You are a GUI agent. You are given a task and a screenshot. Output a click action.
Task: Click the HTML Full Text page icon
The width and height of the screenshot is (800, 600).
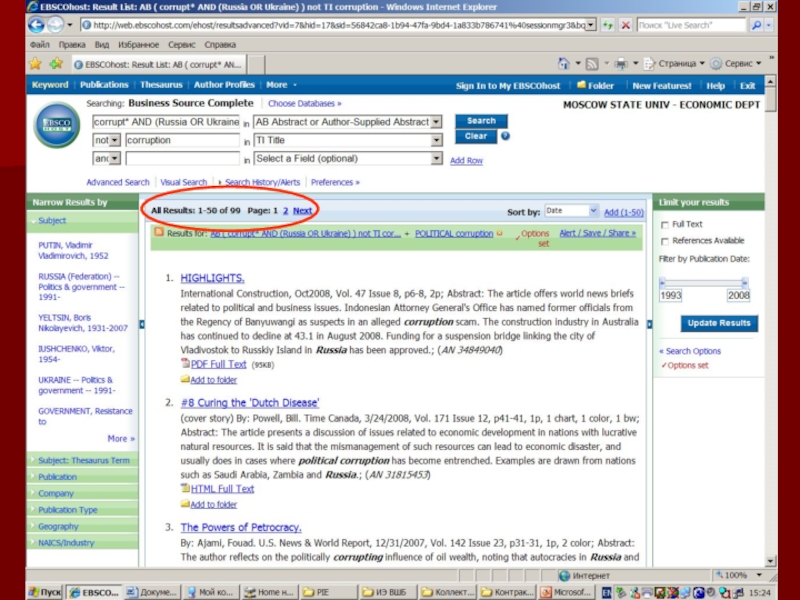[x=185, y=488]
